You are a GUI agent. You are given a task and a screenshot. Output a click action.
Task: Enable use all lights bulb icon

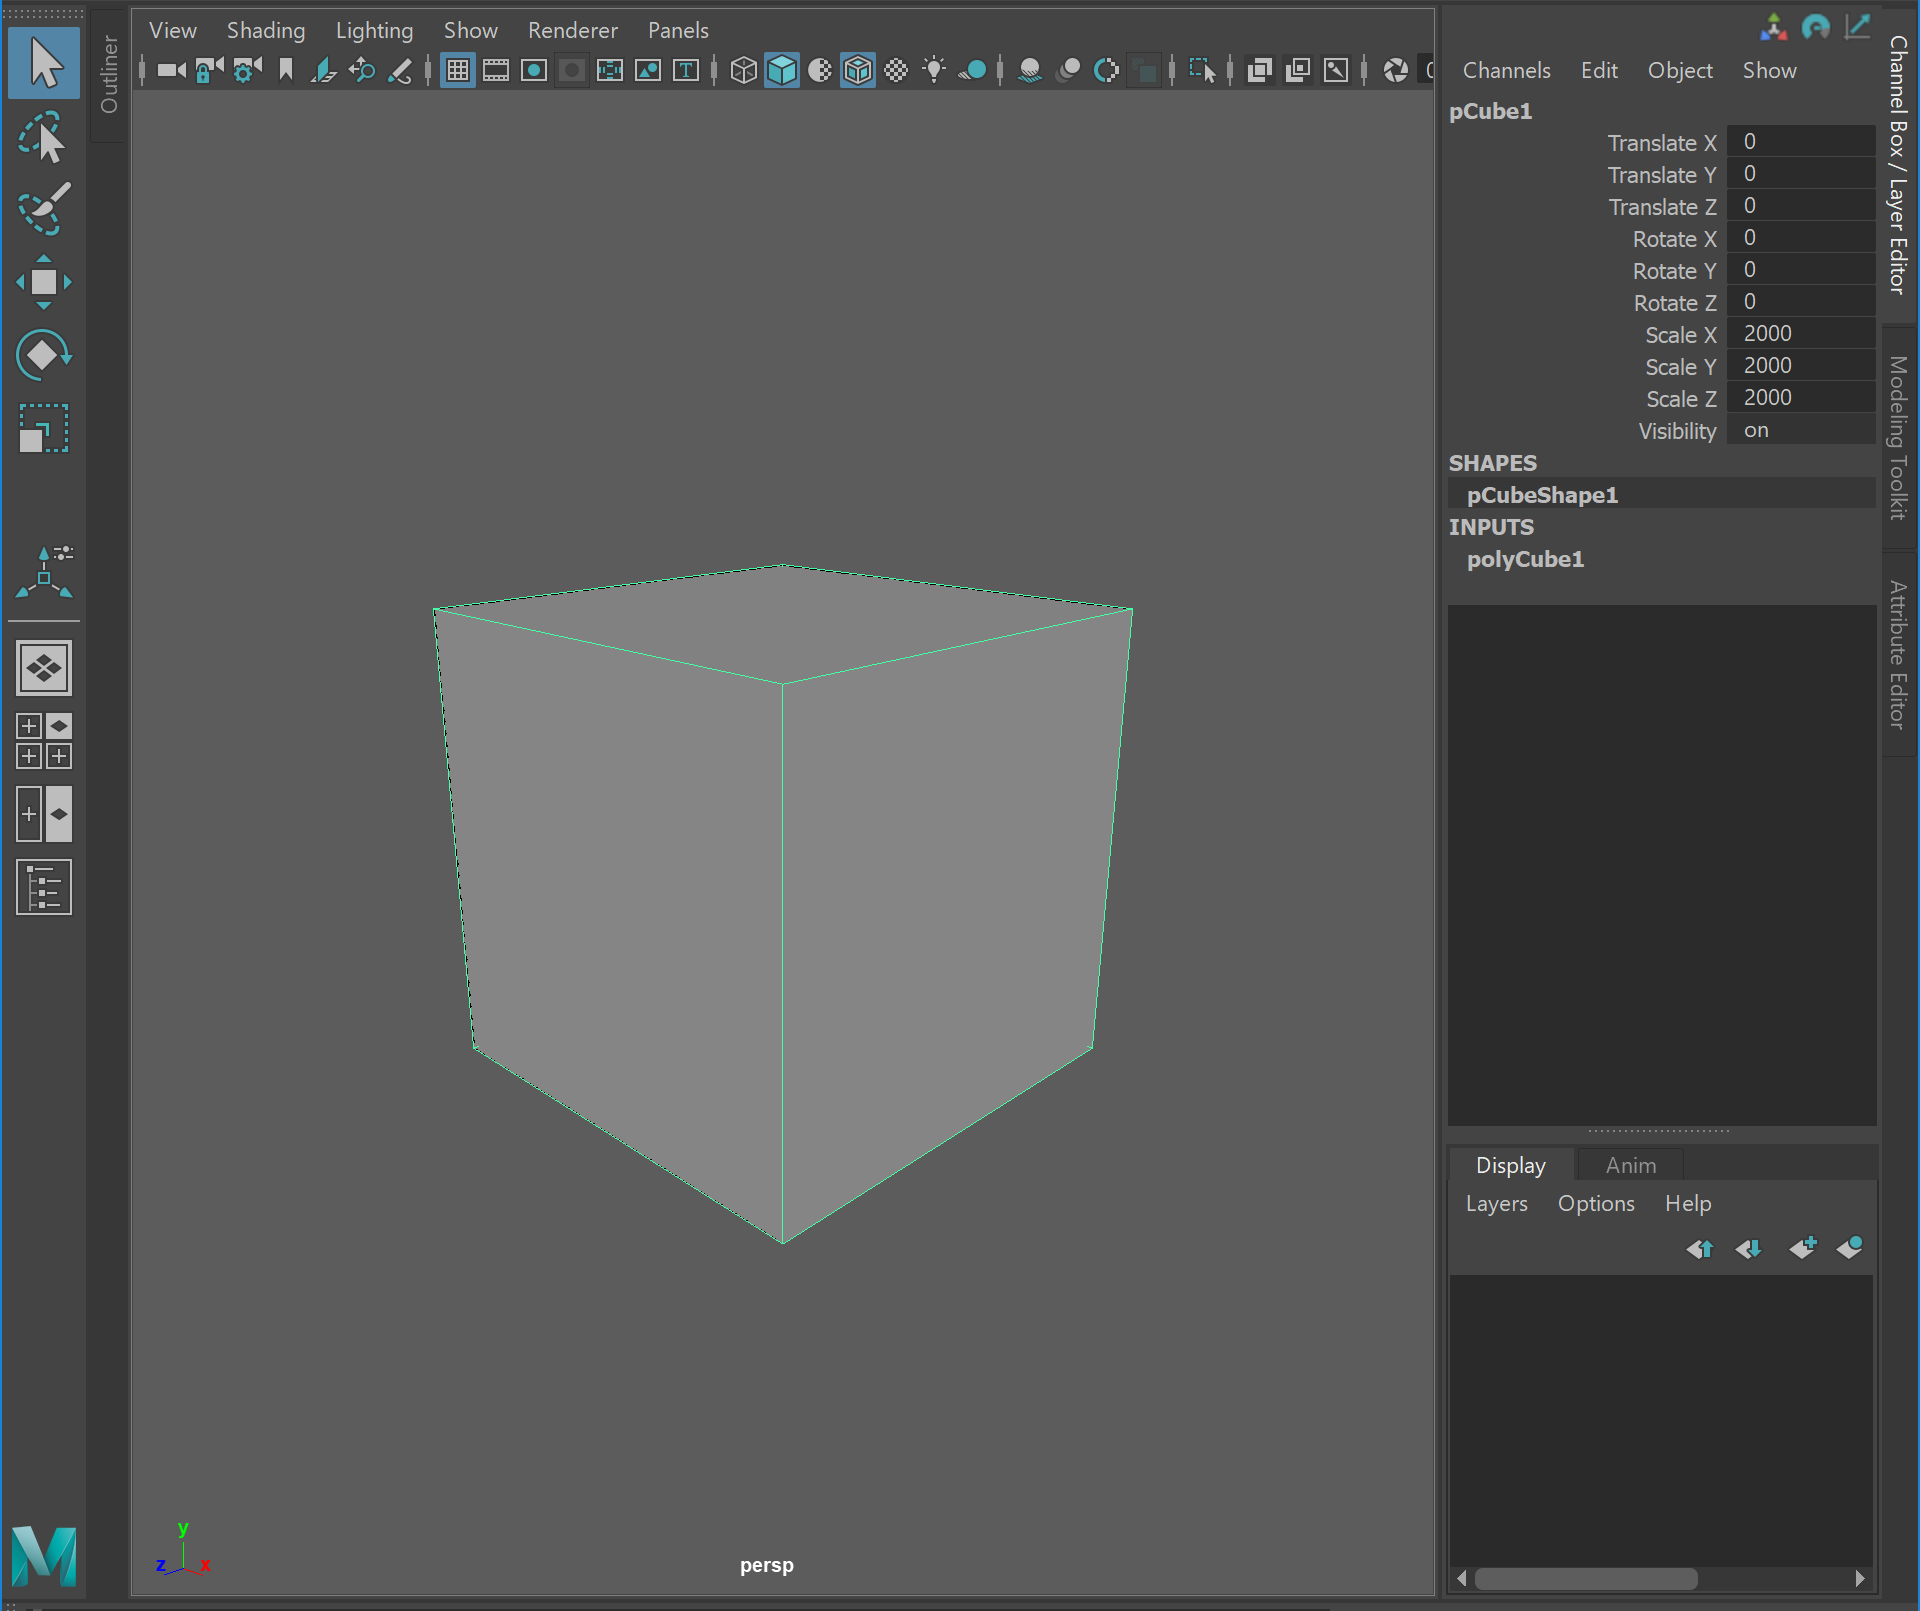(x=934, y=70)
